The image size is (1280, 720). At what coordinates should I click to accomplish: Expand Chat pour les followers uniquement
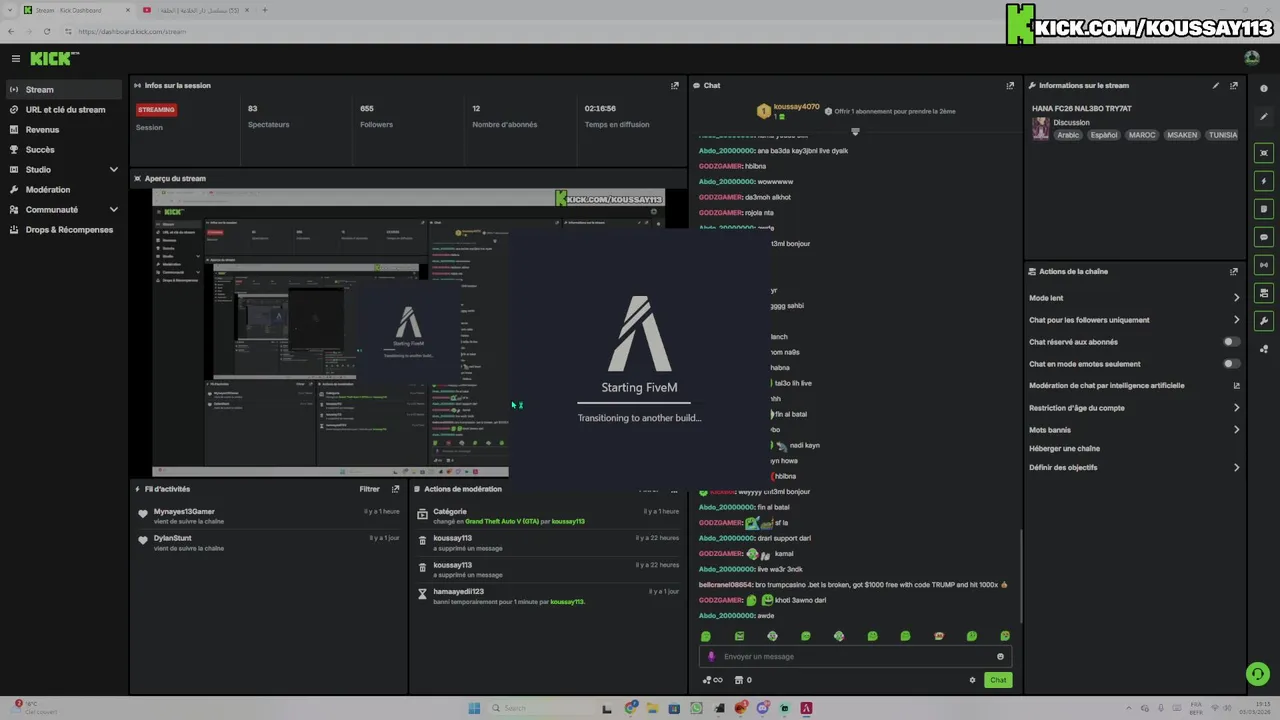click(1134, 320)
